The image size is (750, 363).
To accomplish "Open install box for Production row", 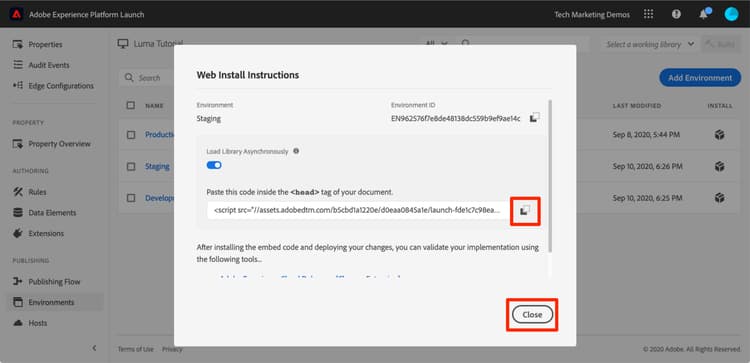I will pos(719,135).
